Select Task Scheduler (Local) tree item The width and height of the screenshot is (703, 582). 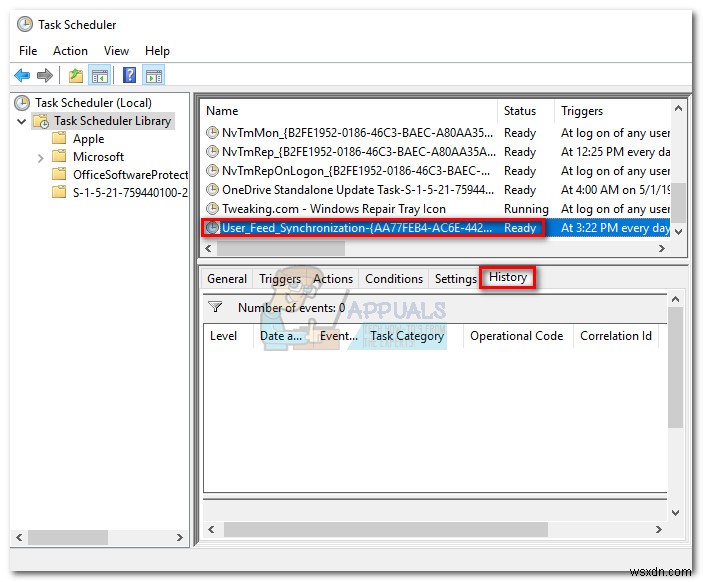(93, 103)
